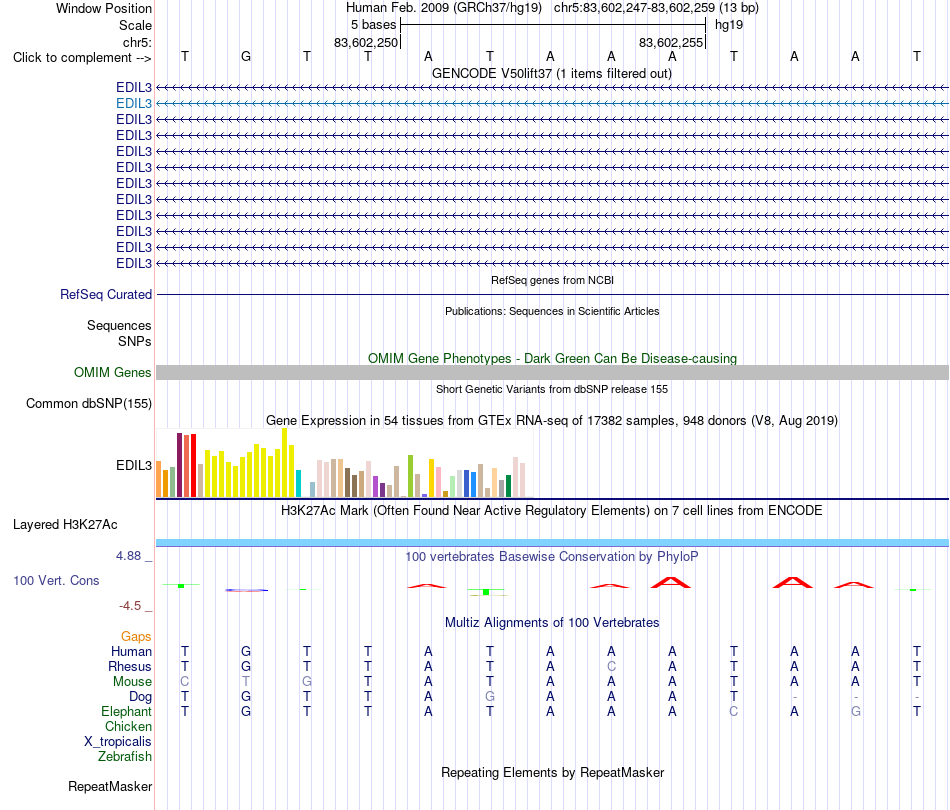Click the RepeatMasker track label
This screenshot has height=810, width=950.
(110, 786)
